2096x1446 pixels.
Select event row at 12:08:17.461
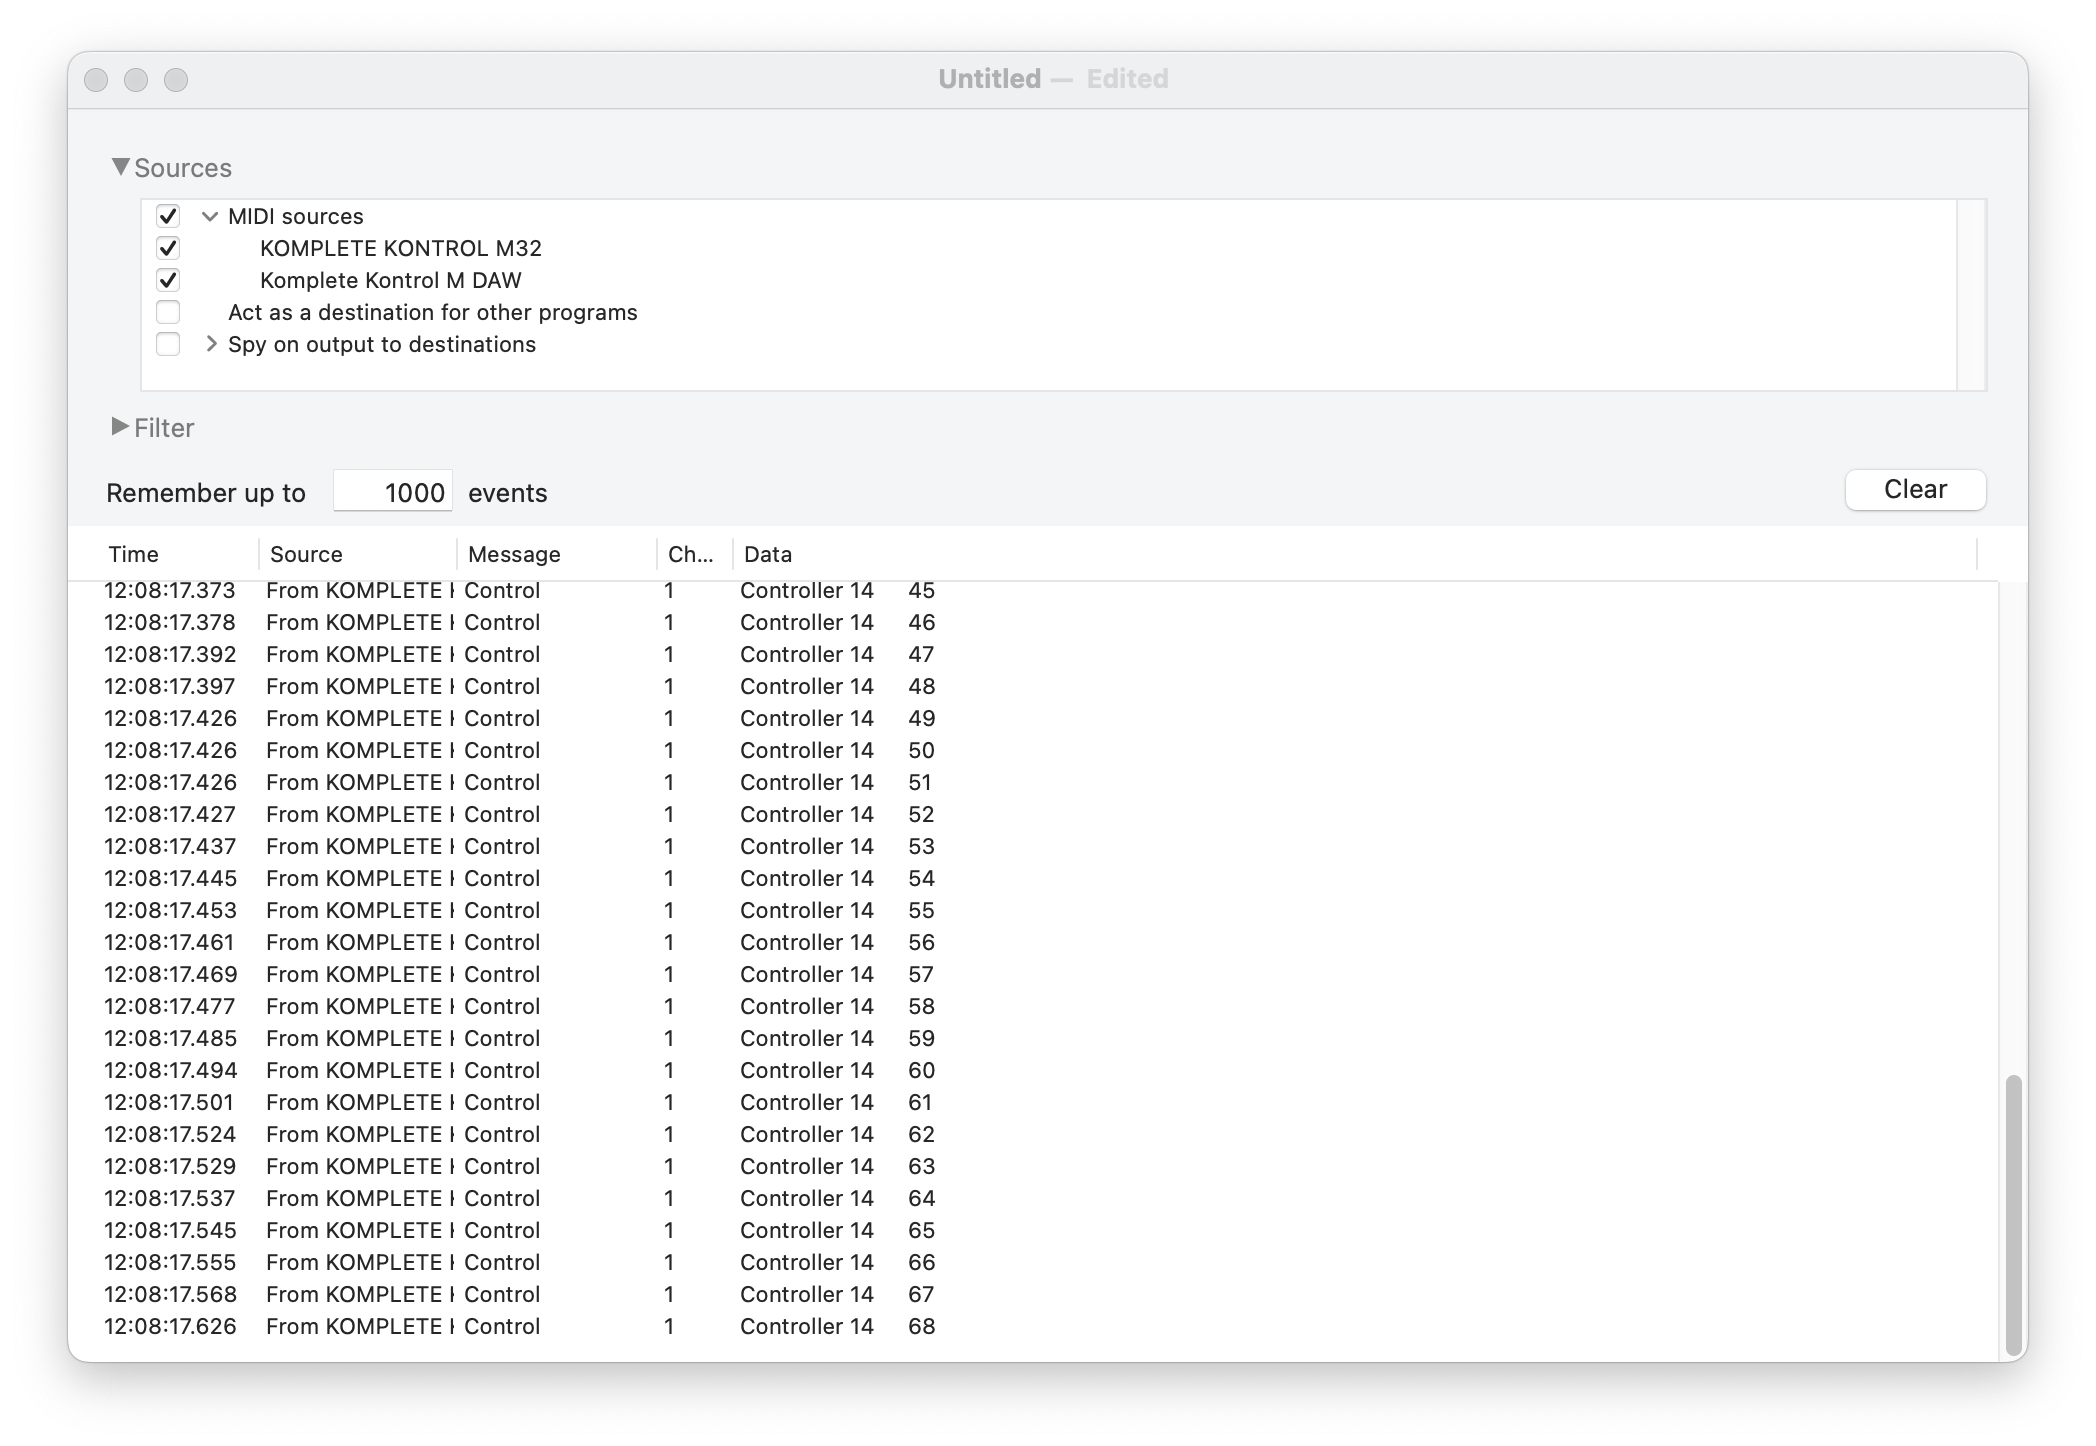point(1033,942)
